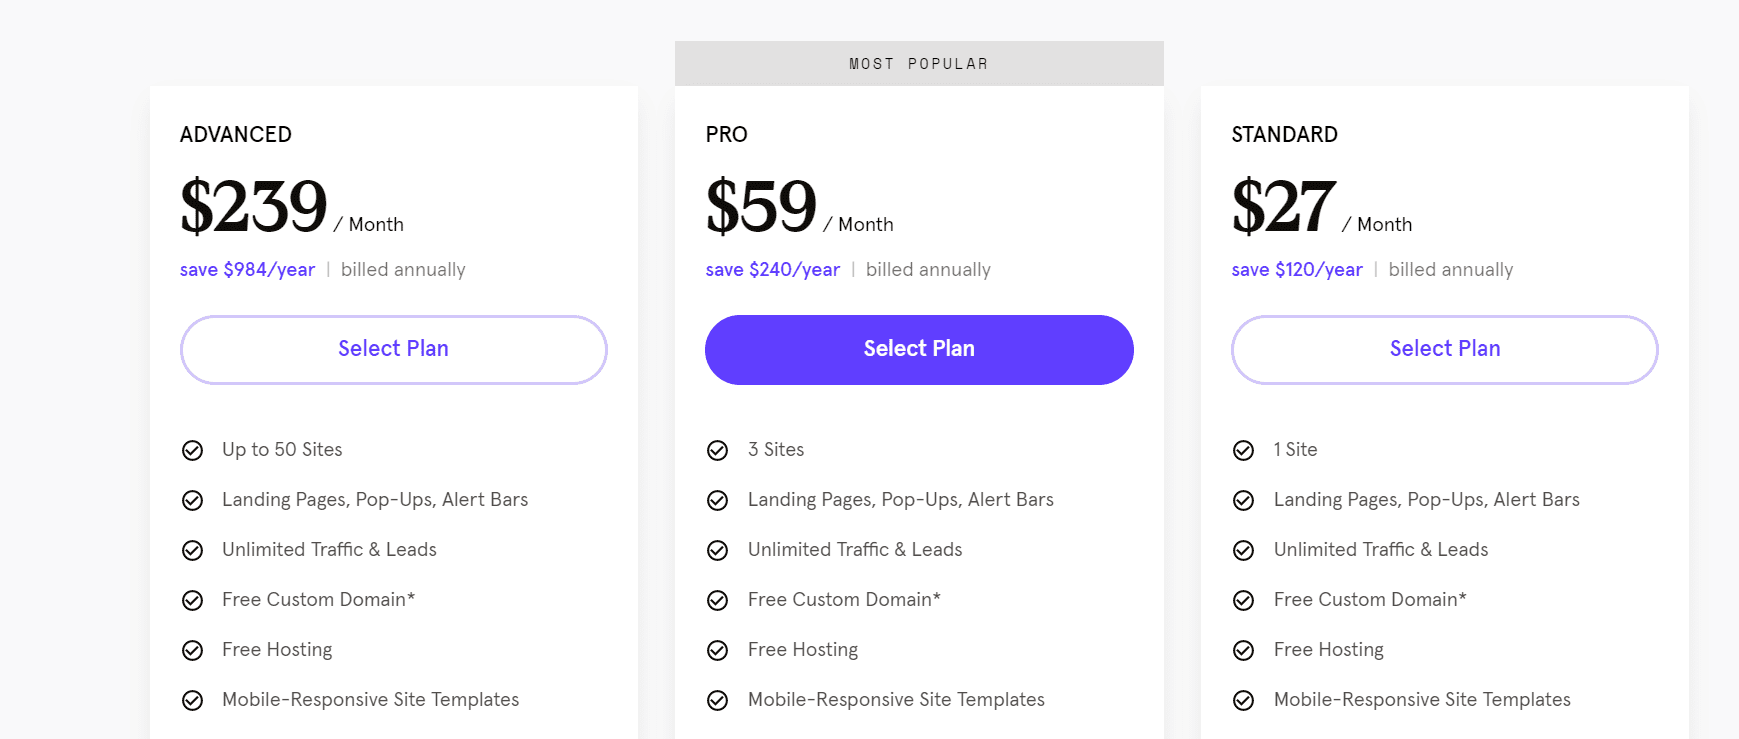Click the Most Popular banner above Pro

[919, 64]
